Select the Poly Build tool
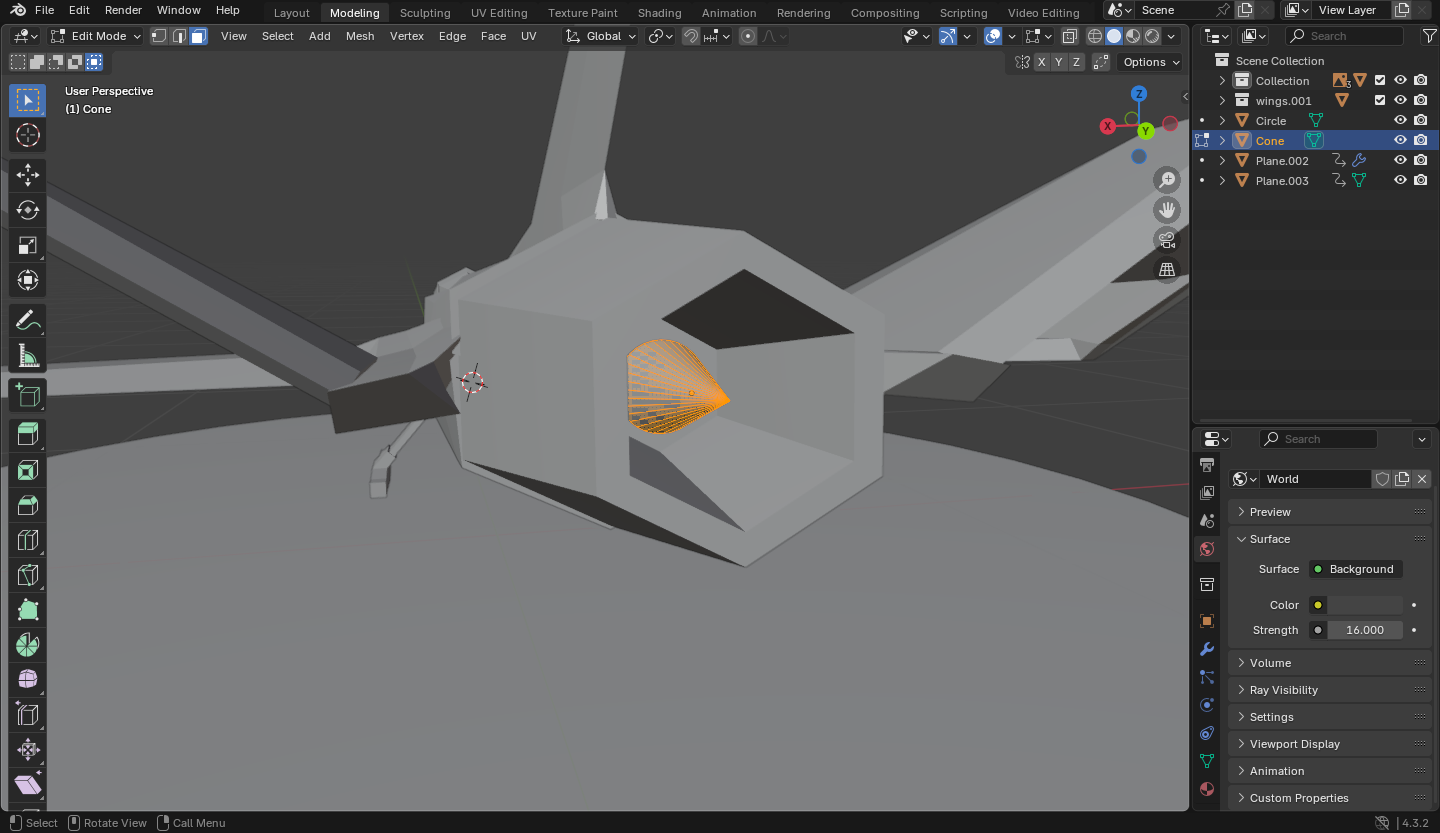The height and width of the screenshot is (833, 1440). [x=28, y=611]
